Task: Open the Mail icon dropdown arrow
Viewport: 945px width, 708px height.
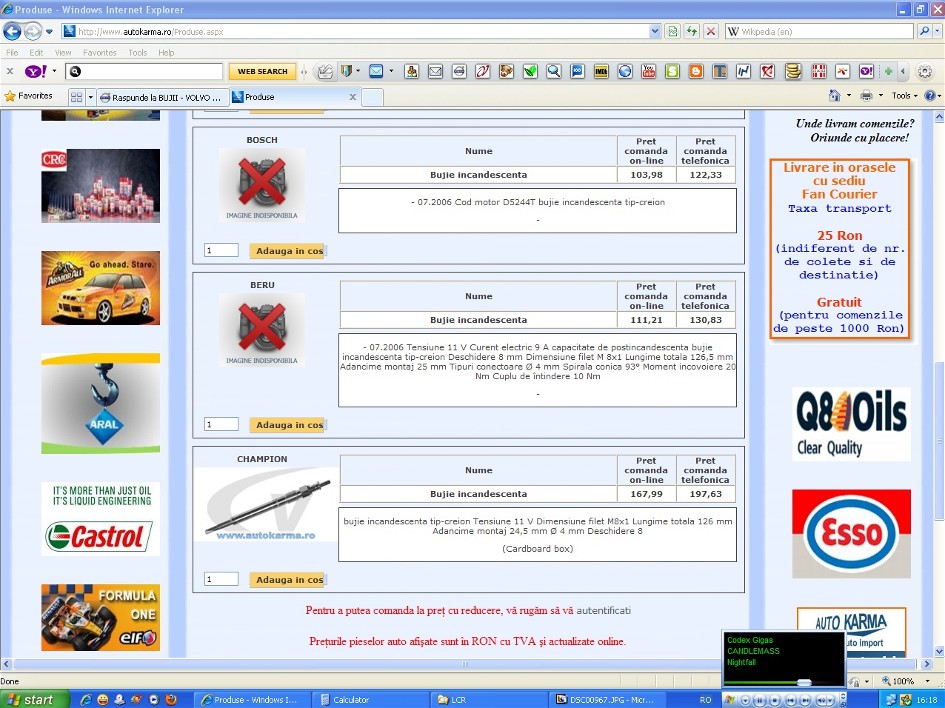Action: click(391, 72)
